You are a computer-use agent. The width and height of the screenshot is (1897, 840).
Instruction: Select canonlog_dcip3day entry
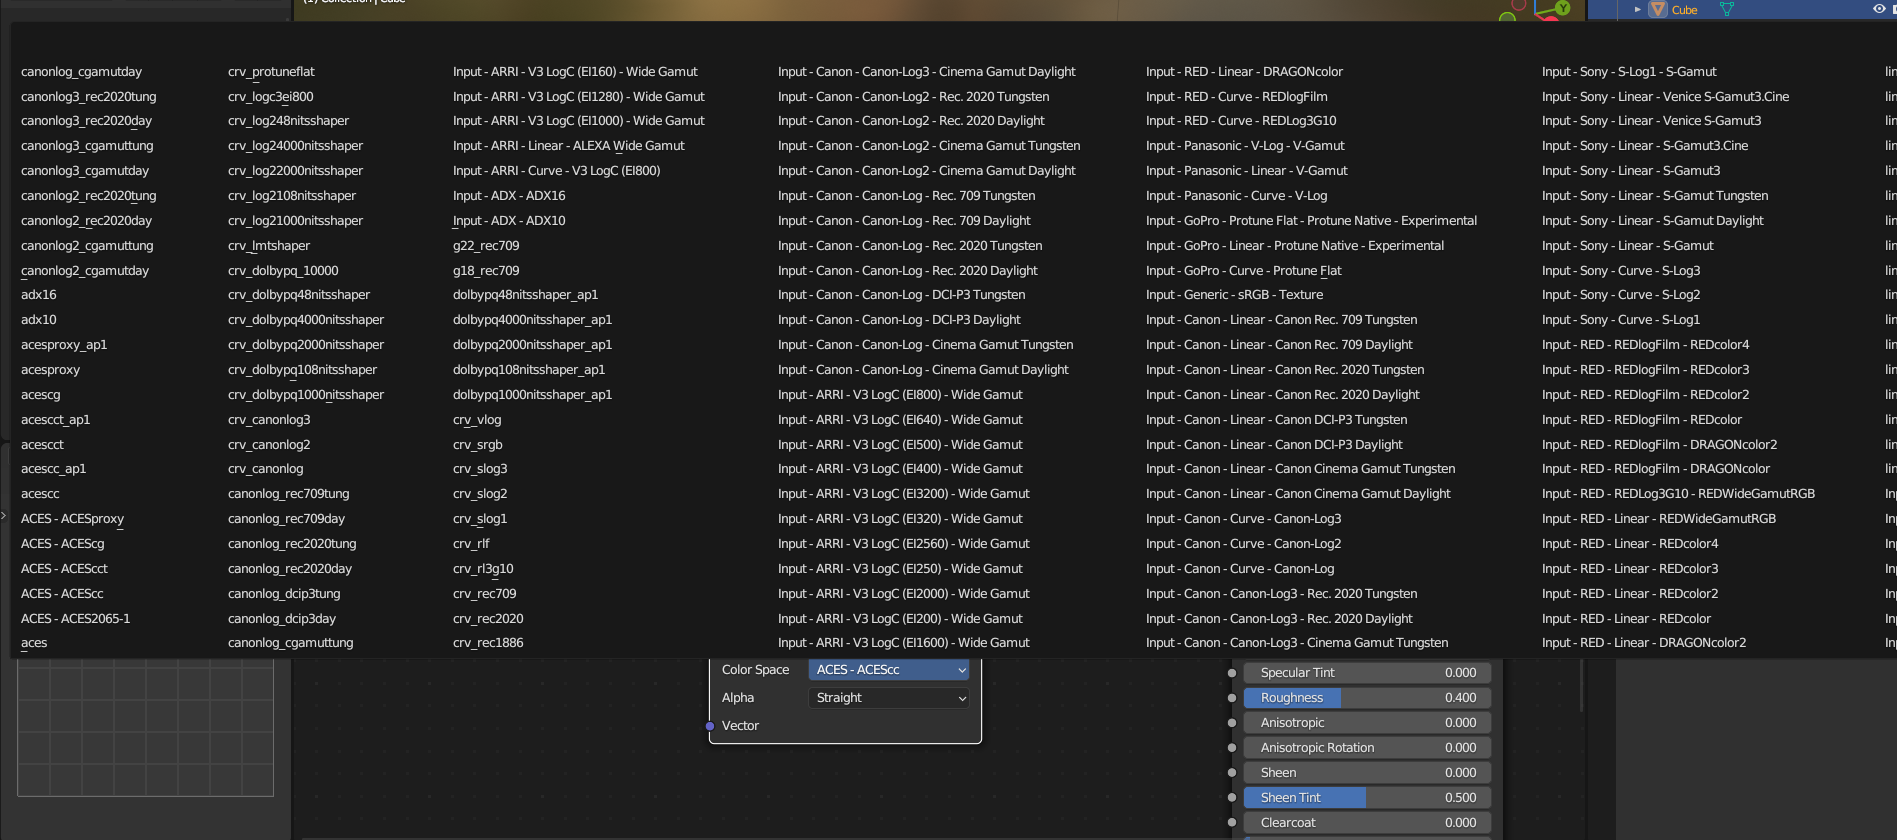click(282, 619)
